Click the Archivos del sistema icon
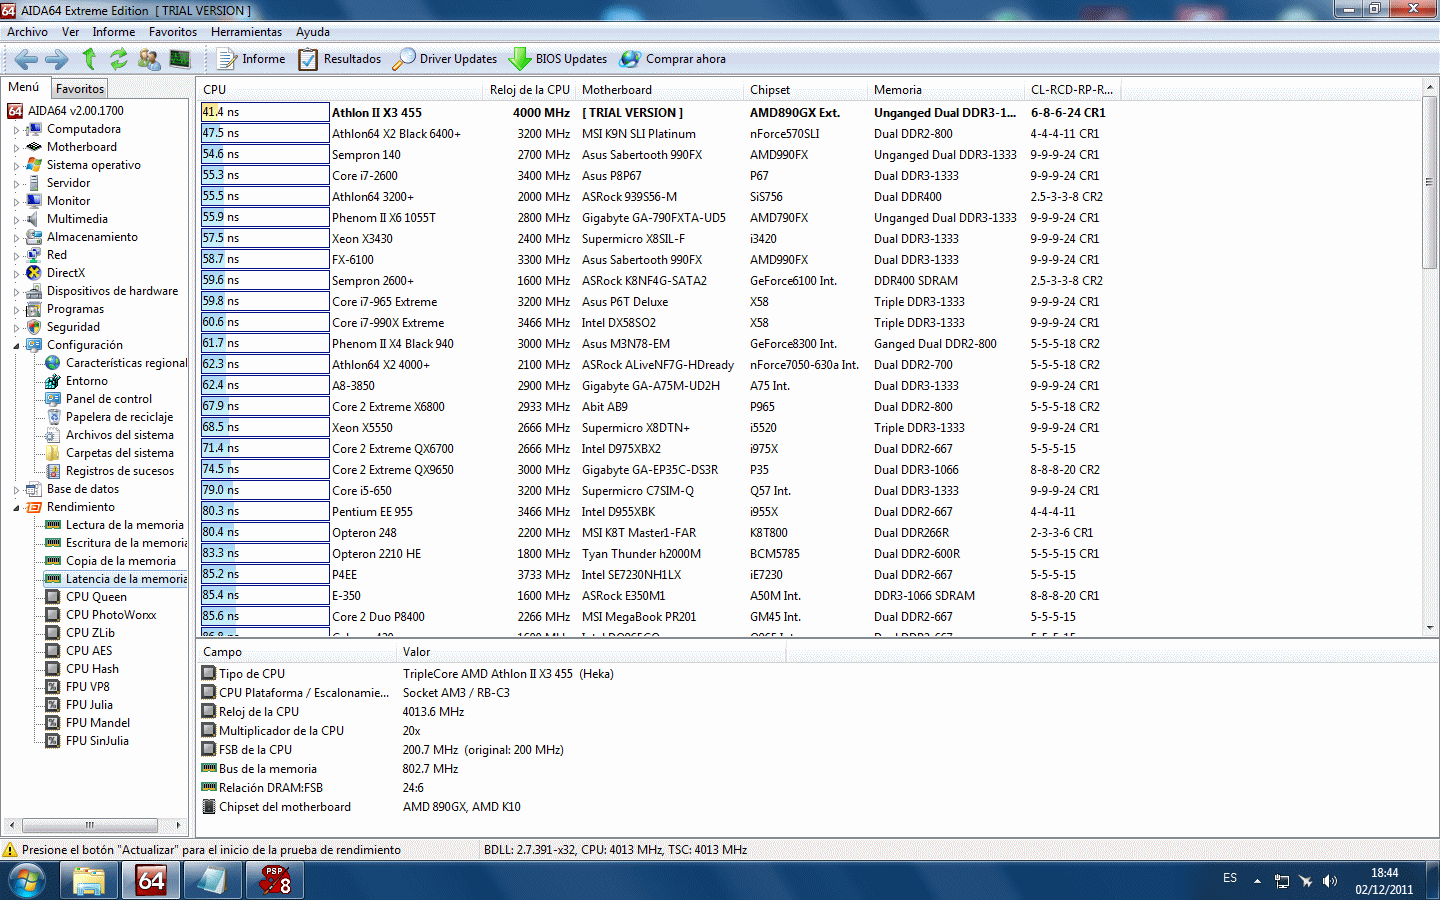This screenshot has height=900, width=1440. (x=53, y=435)
